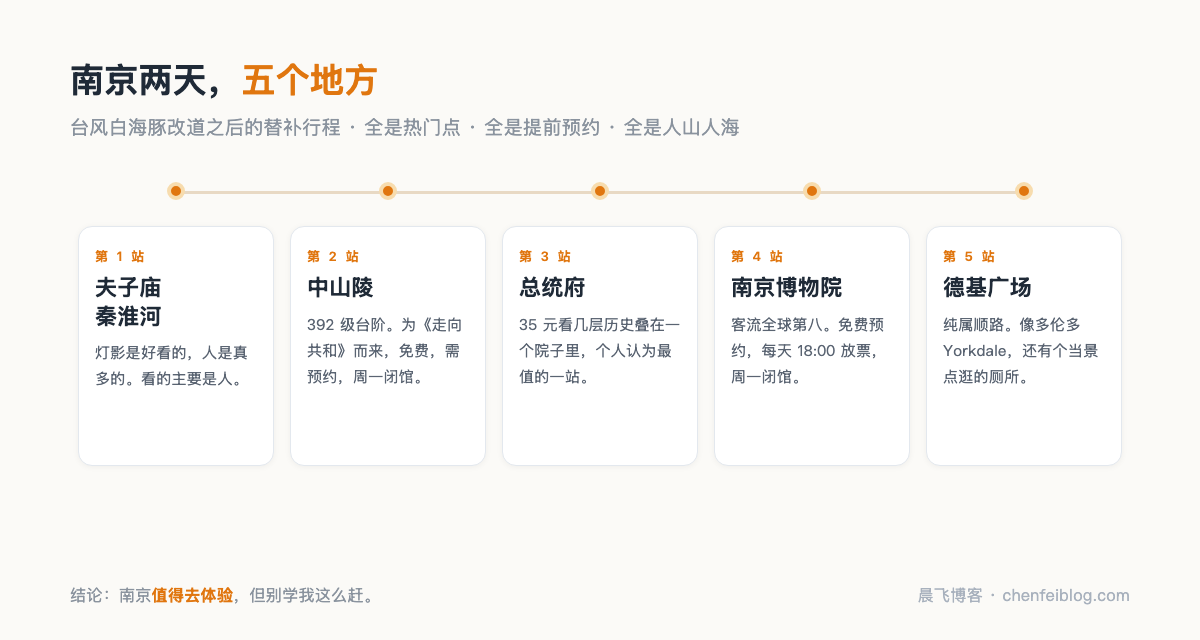
Task: Click the 但别学我这么赶 conclusion text
Action: pos(306,595)
